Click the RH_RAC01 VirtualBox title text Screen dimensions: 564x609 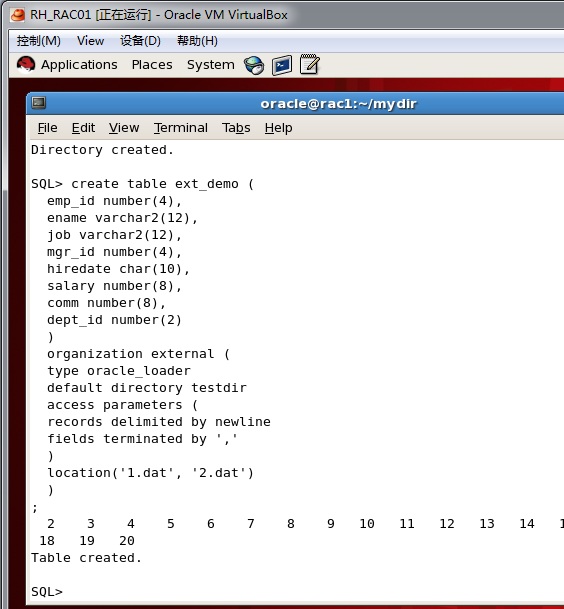click(x=158, y=15)
